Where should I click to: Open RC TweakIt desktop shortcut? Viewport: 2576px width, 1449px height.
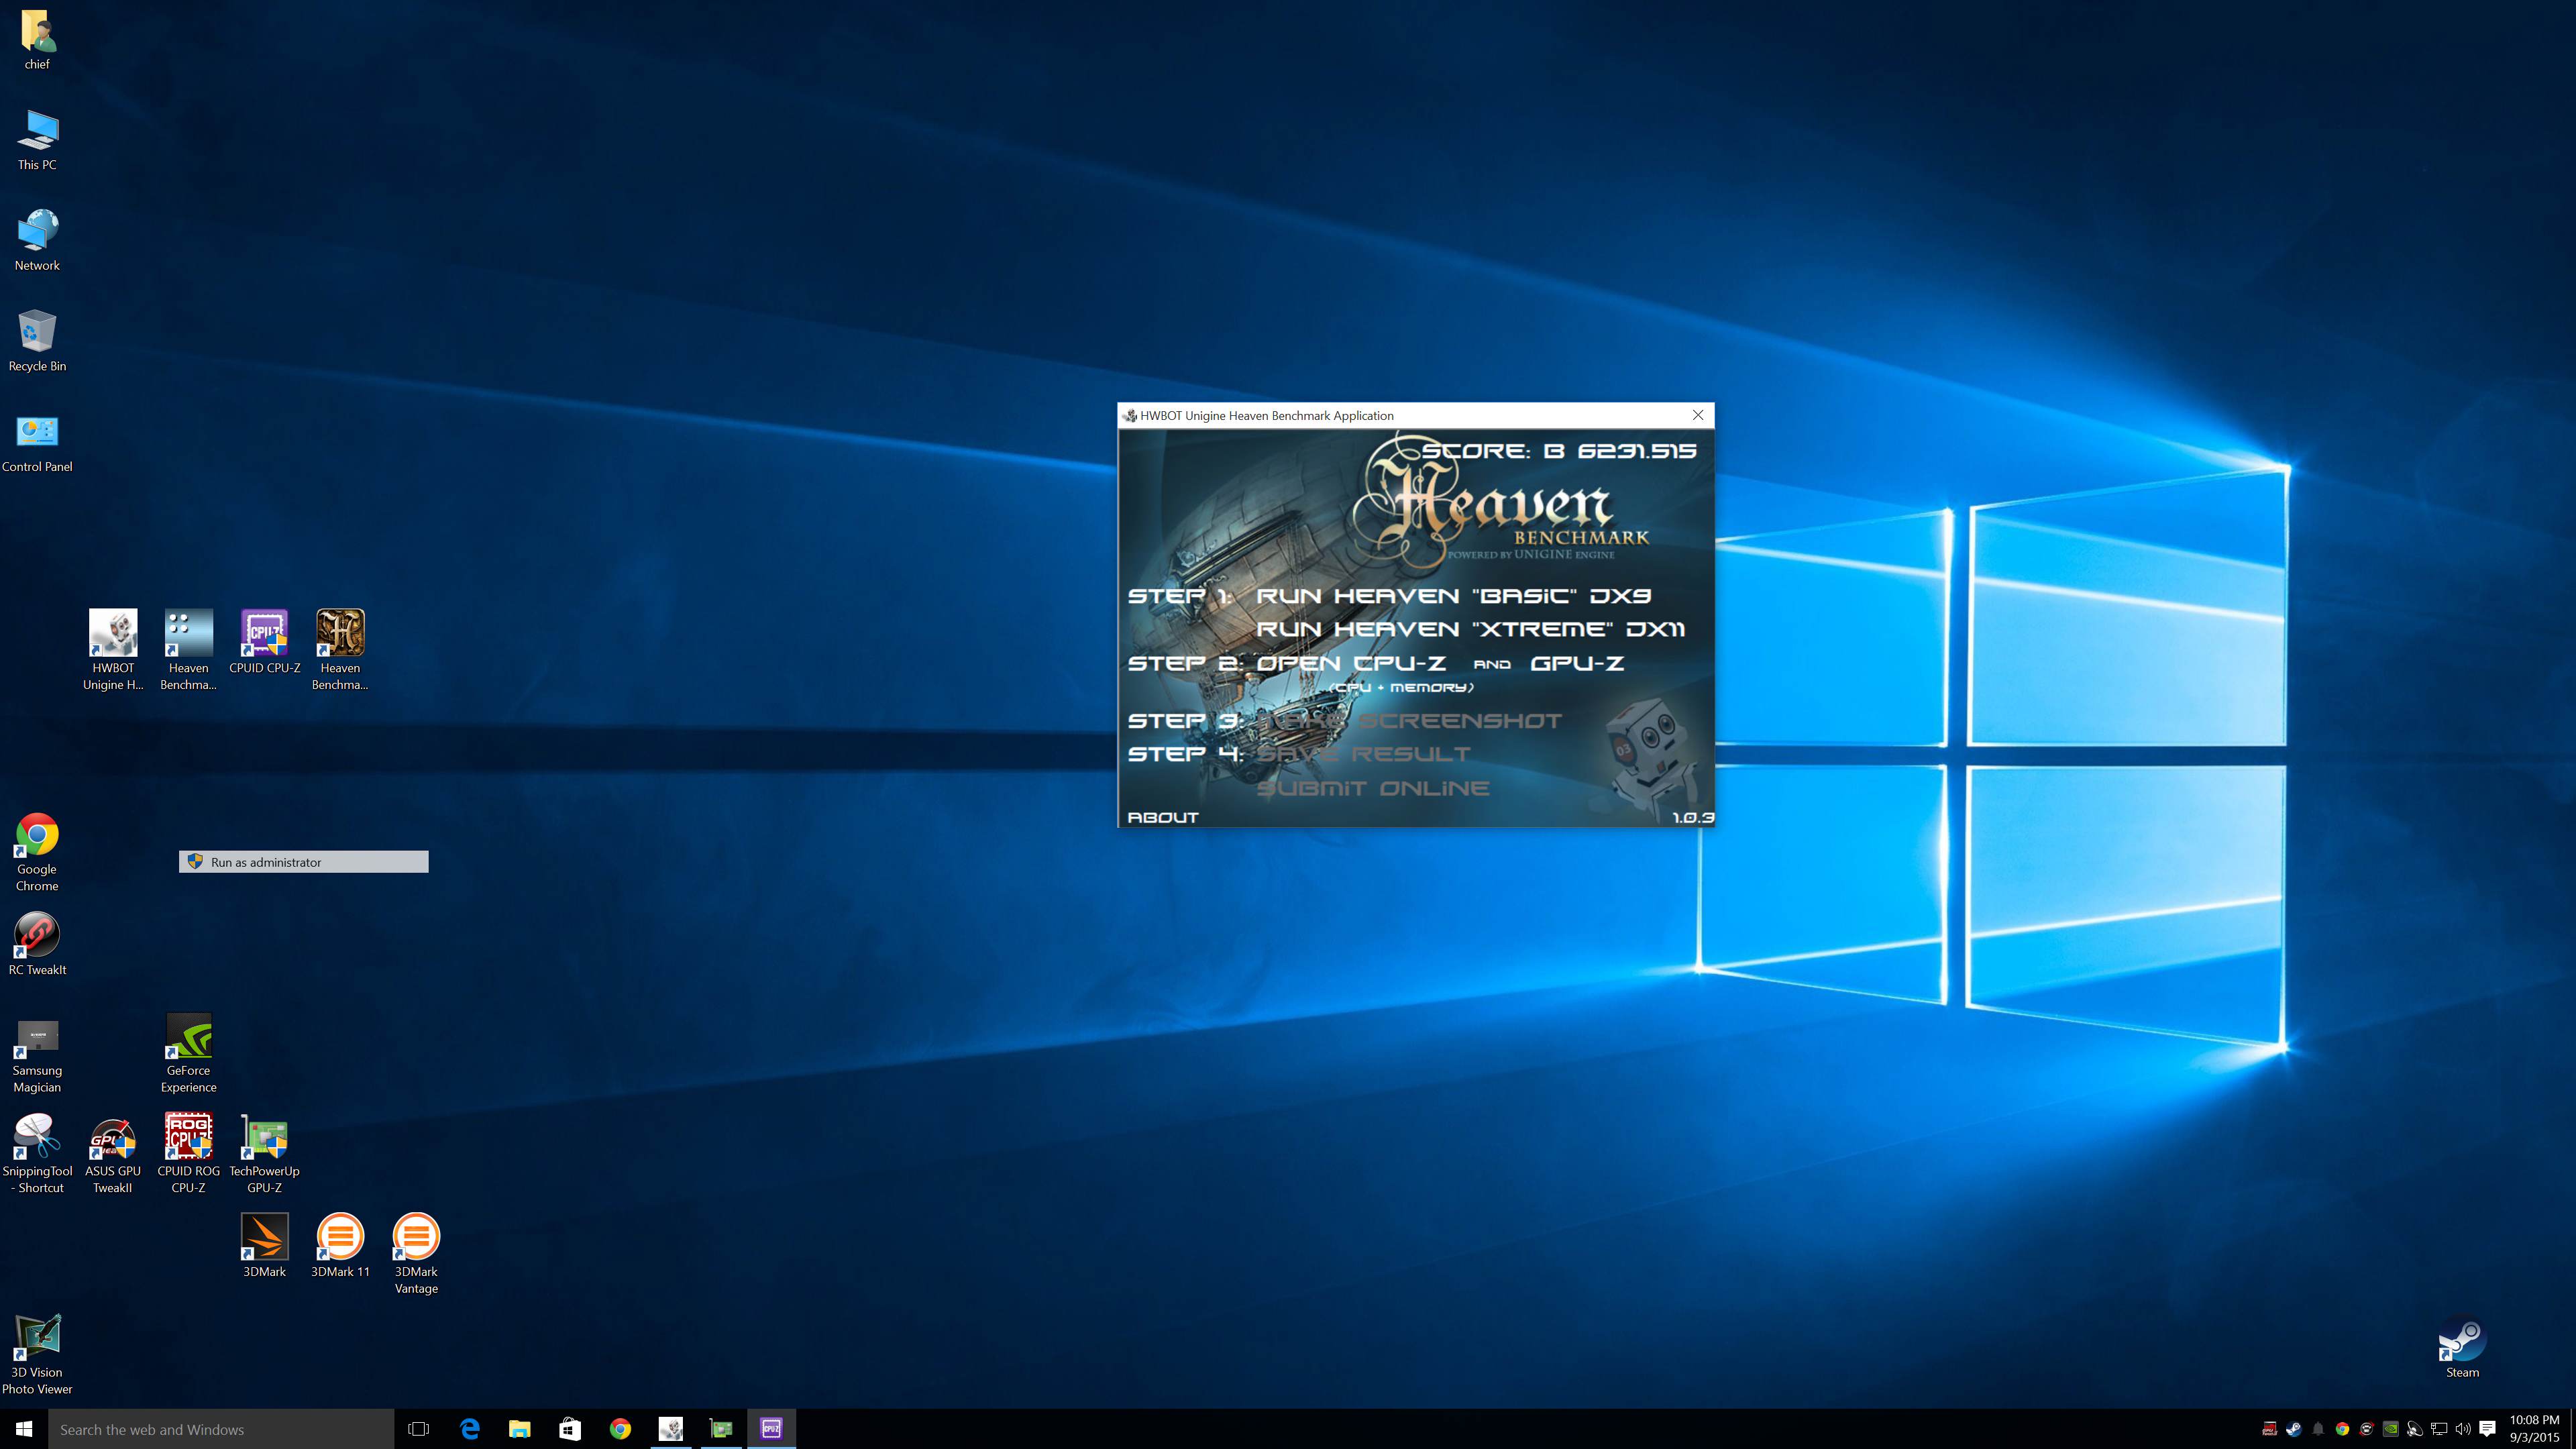[x=37, y=944]
